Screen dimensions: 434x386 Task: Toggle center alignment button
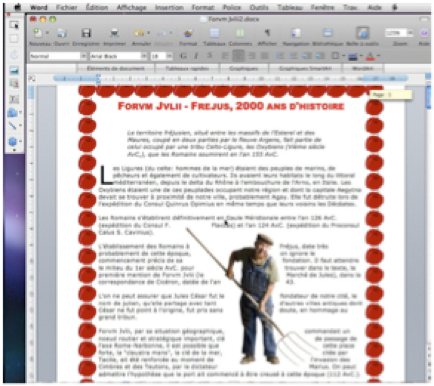pos(239,56)
